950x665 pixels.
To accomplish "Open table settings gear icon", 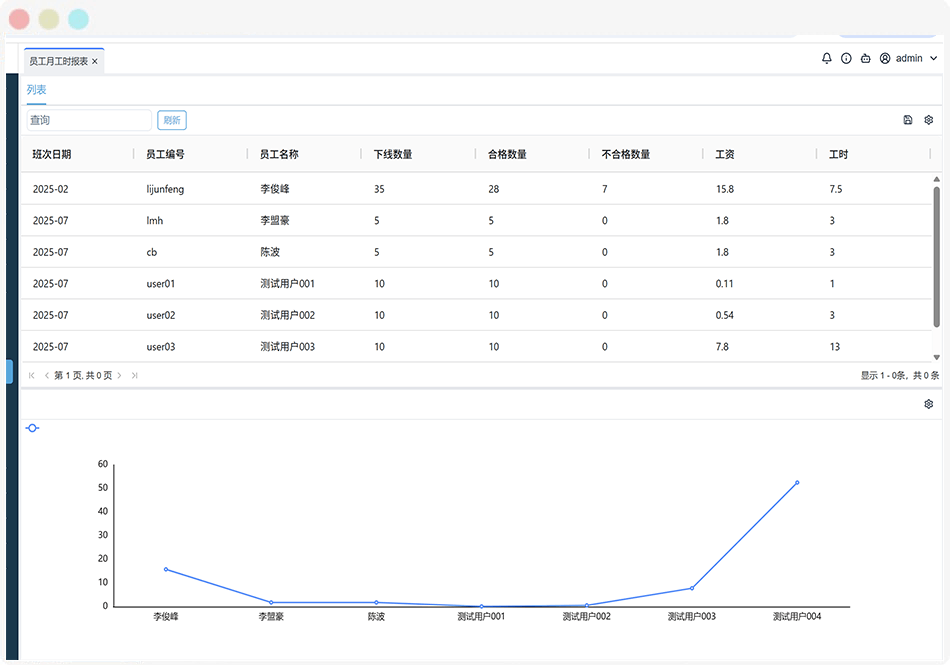I will click(928, 120).
